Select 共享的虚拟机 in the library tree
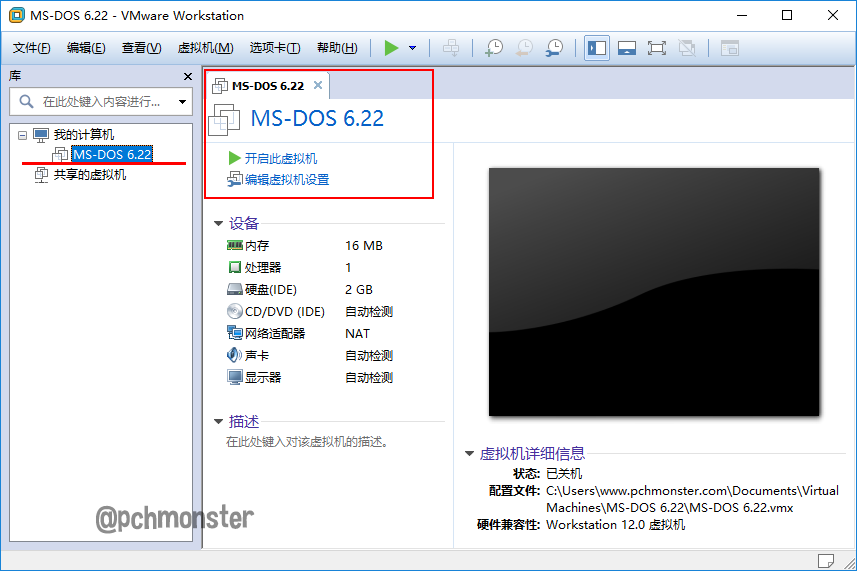The width and height of the screenshot is (857, 571). (x=90, y=175)
